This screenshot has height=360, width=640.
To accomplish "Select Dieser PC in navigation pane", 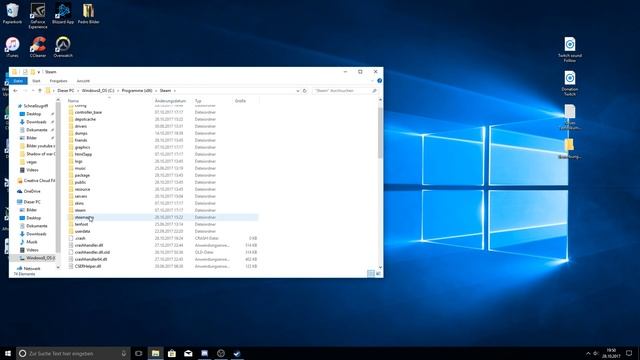I will [32, 202].
